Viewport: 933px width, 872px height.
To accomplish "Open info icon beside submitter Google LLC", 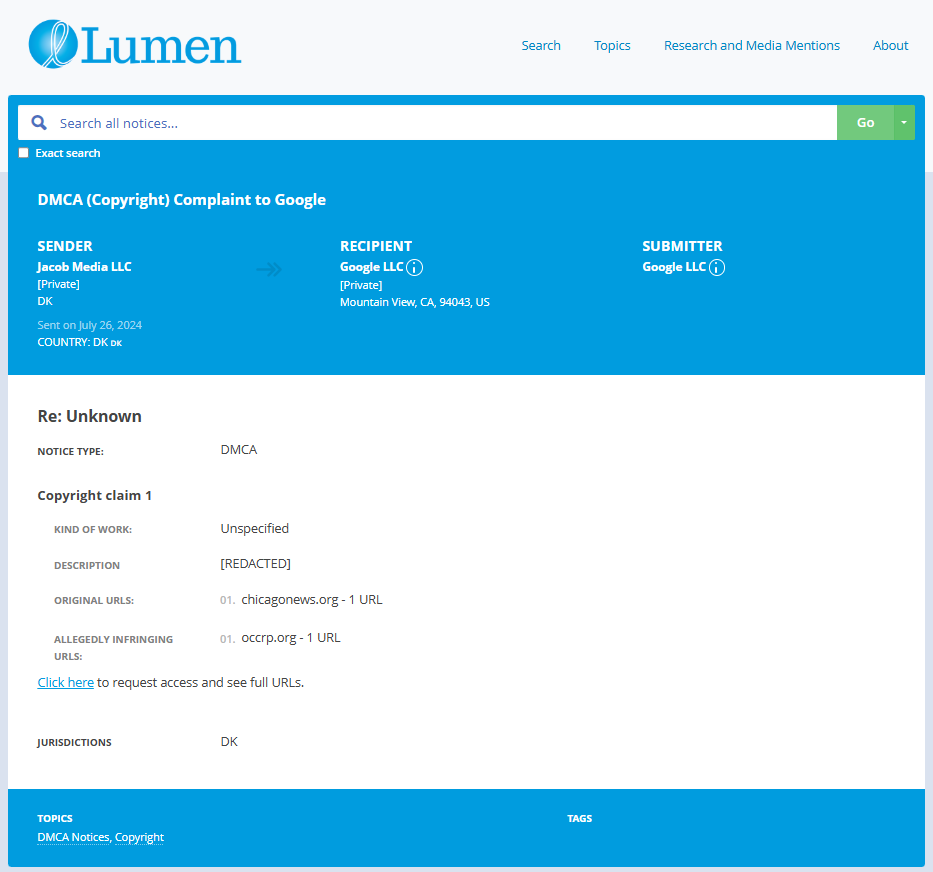I will click(717, 268).
